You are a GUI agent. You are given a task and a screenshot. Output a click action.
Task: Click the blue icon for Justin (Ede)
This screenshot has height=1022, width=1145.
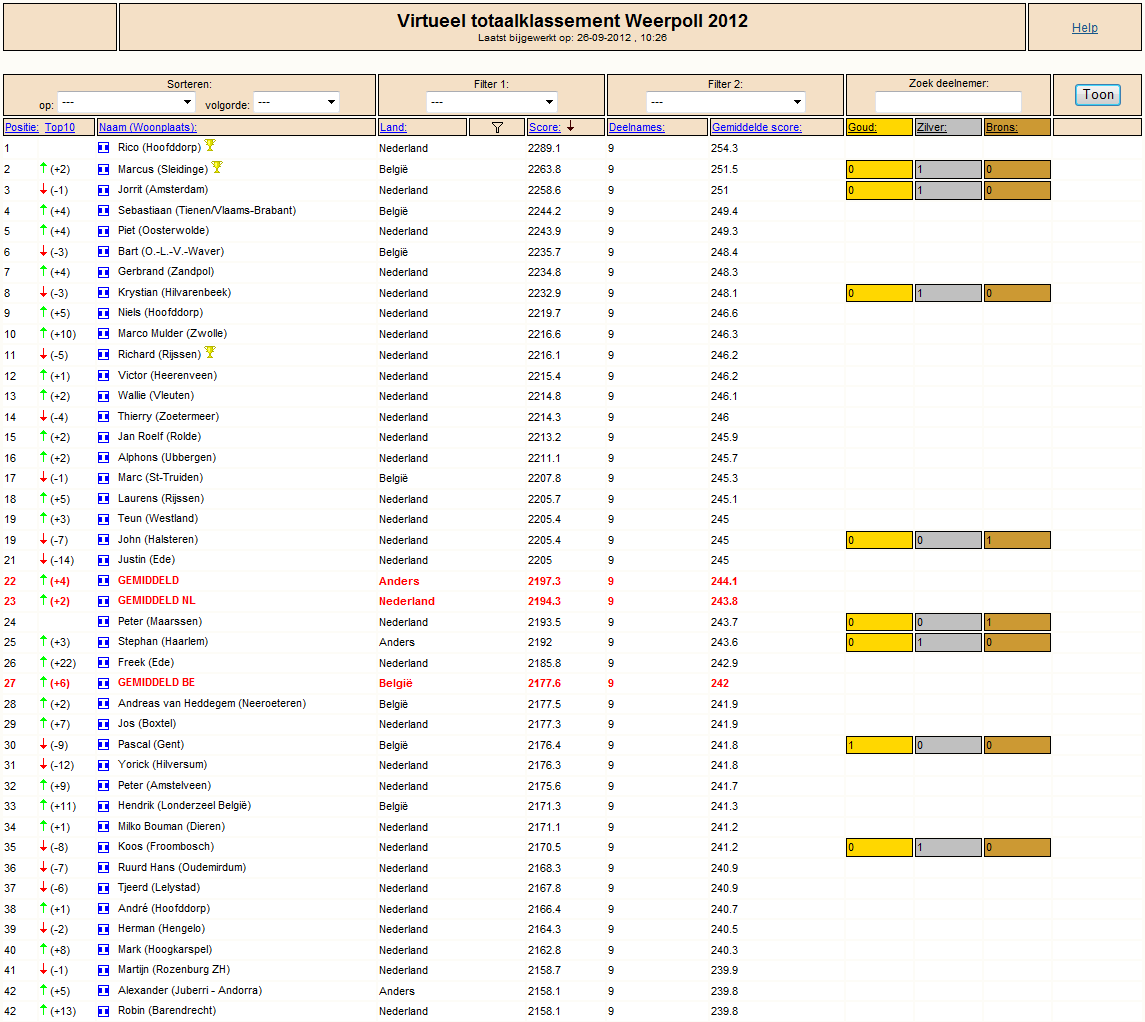[x=104, y=561]
